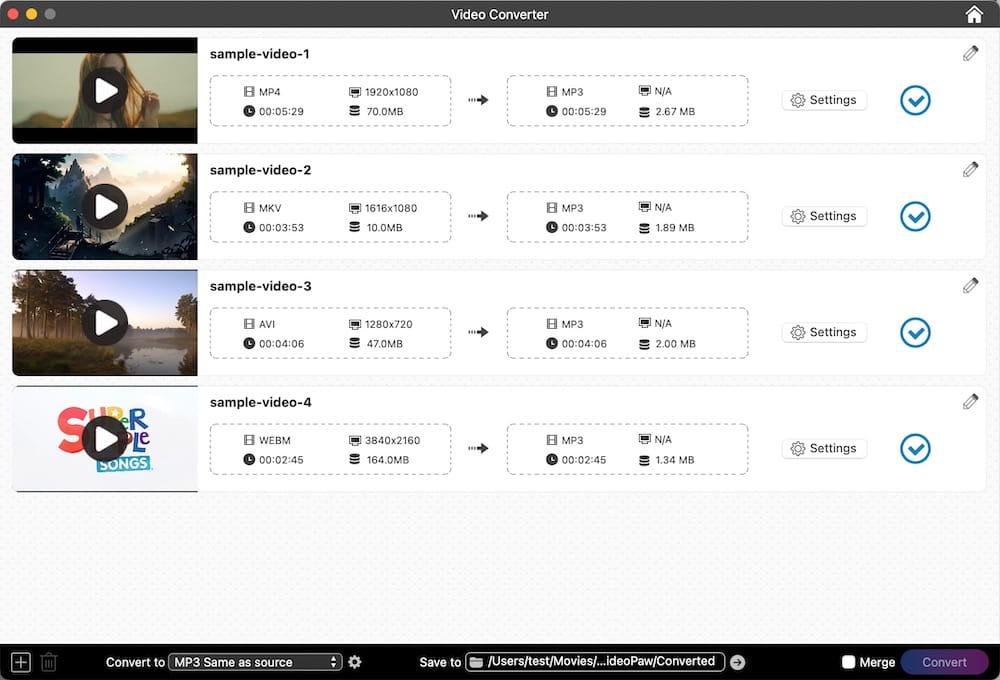Open output format gear settings icon
The image size is (1000, 680).
355,662
